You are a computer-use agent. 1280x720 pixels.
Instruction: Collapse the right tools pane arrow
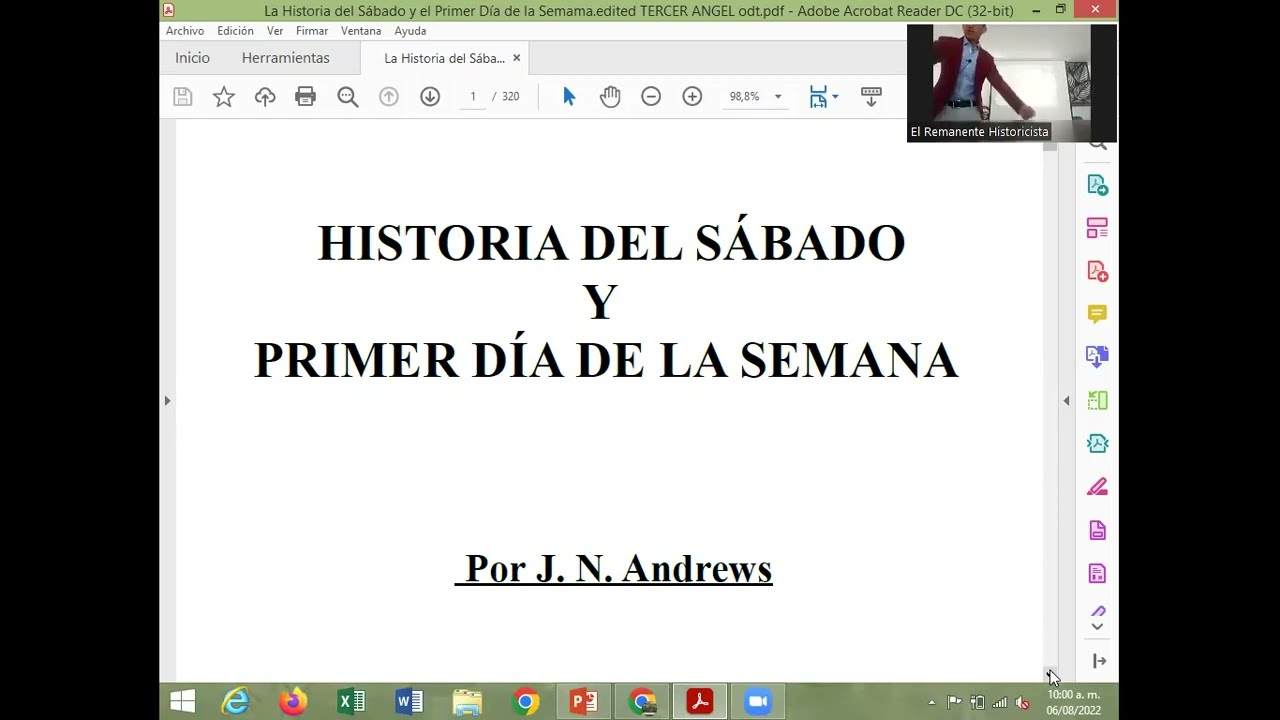[1066, 401]
